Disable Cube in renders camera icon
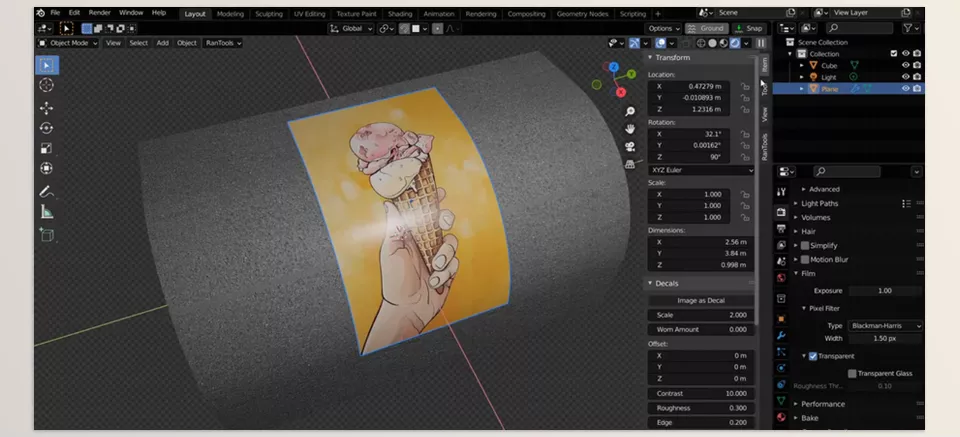This screenshot has width=960, height=437. click(x=917, y=65)
